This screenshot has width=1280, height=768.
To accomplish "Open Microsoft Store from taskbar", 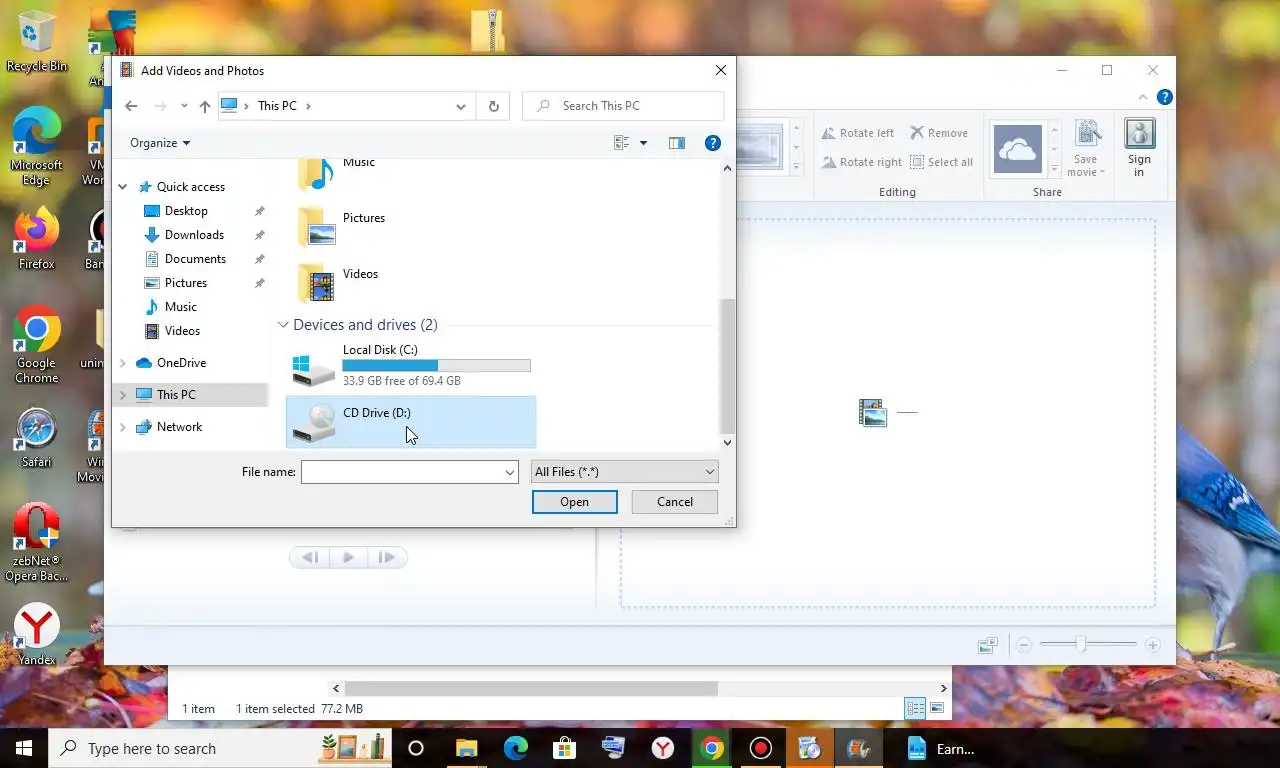I will click(x=565, y=748).
